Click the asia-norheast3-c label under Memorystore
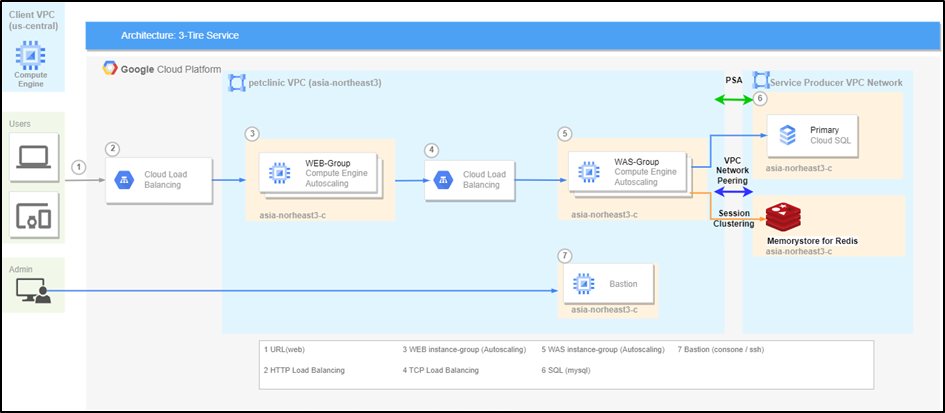The image size is (945, 413). 799,251
